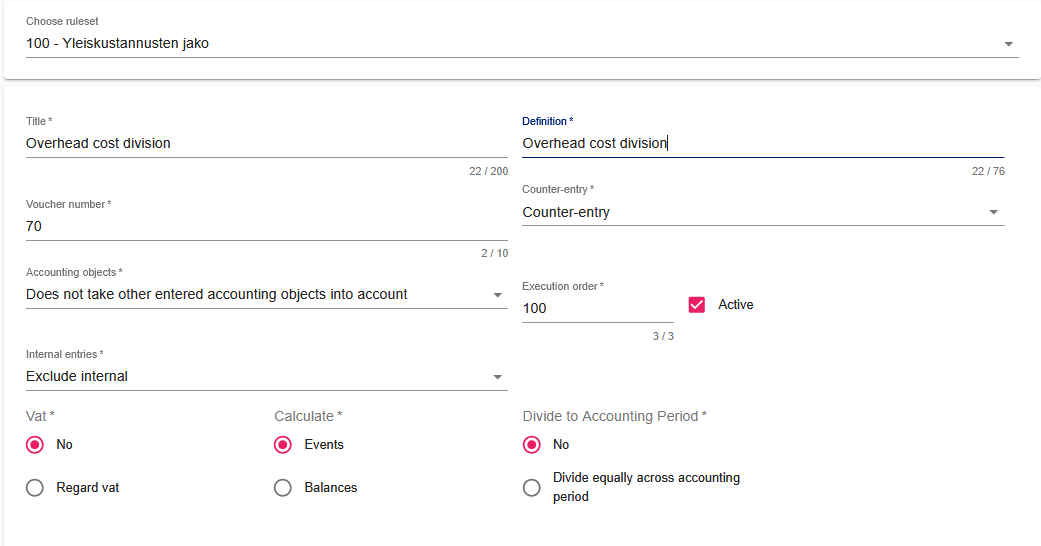The image size is (1041, 546).
Task: Choose Balances under Calculate
Action: (x=283, y=488)
